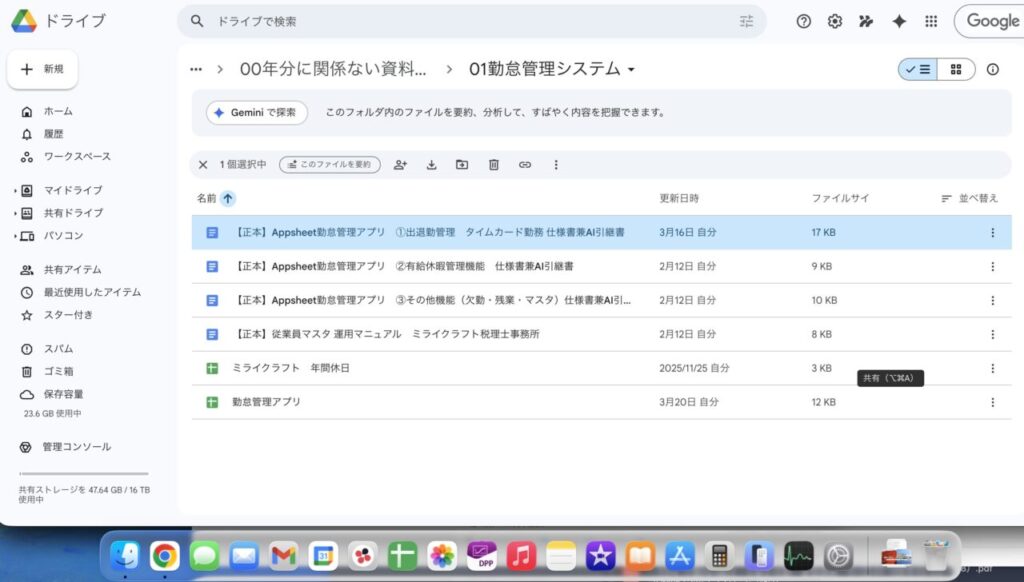Open the help icon in the header
The image size is (1024, 582).
803,20
